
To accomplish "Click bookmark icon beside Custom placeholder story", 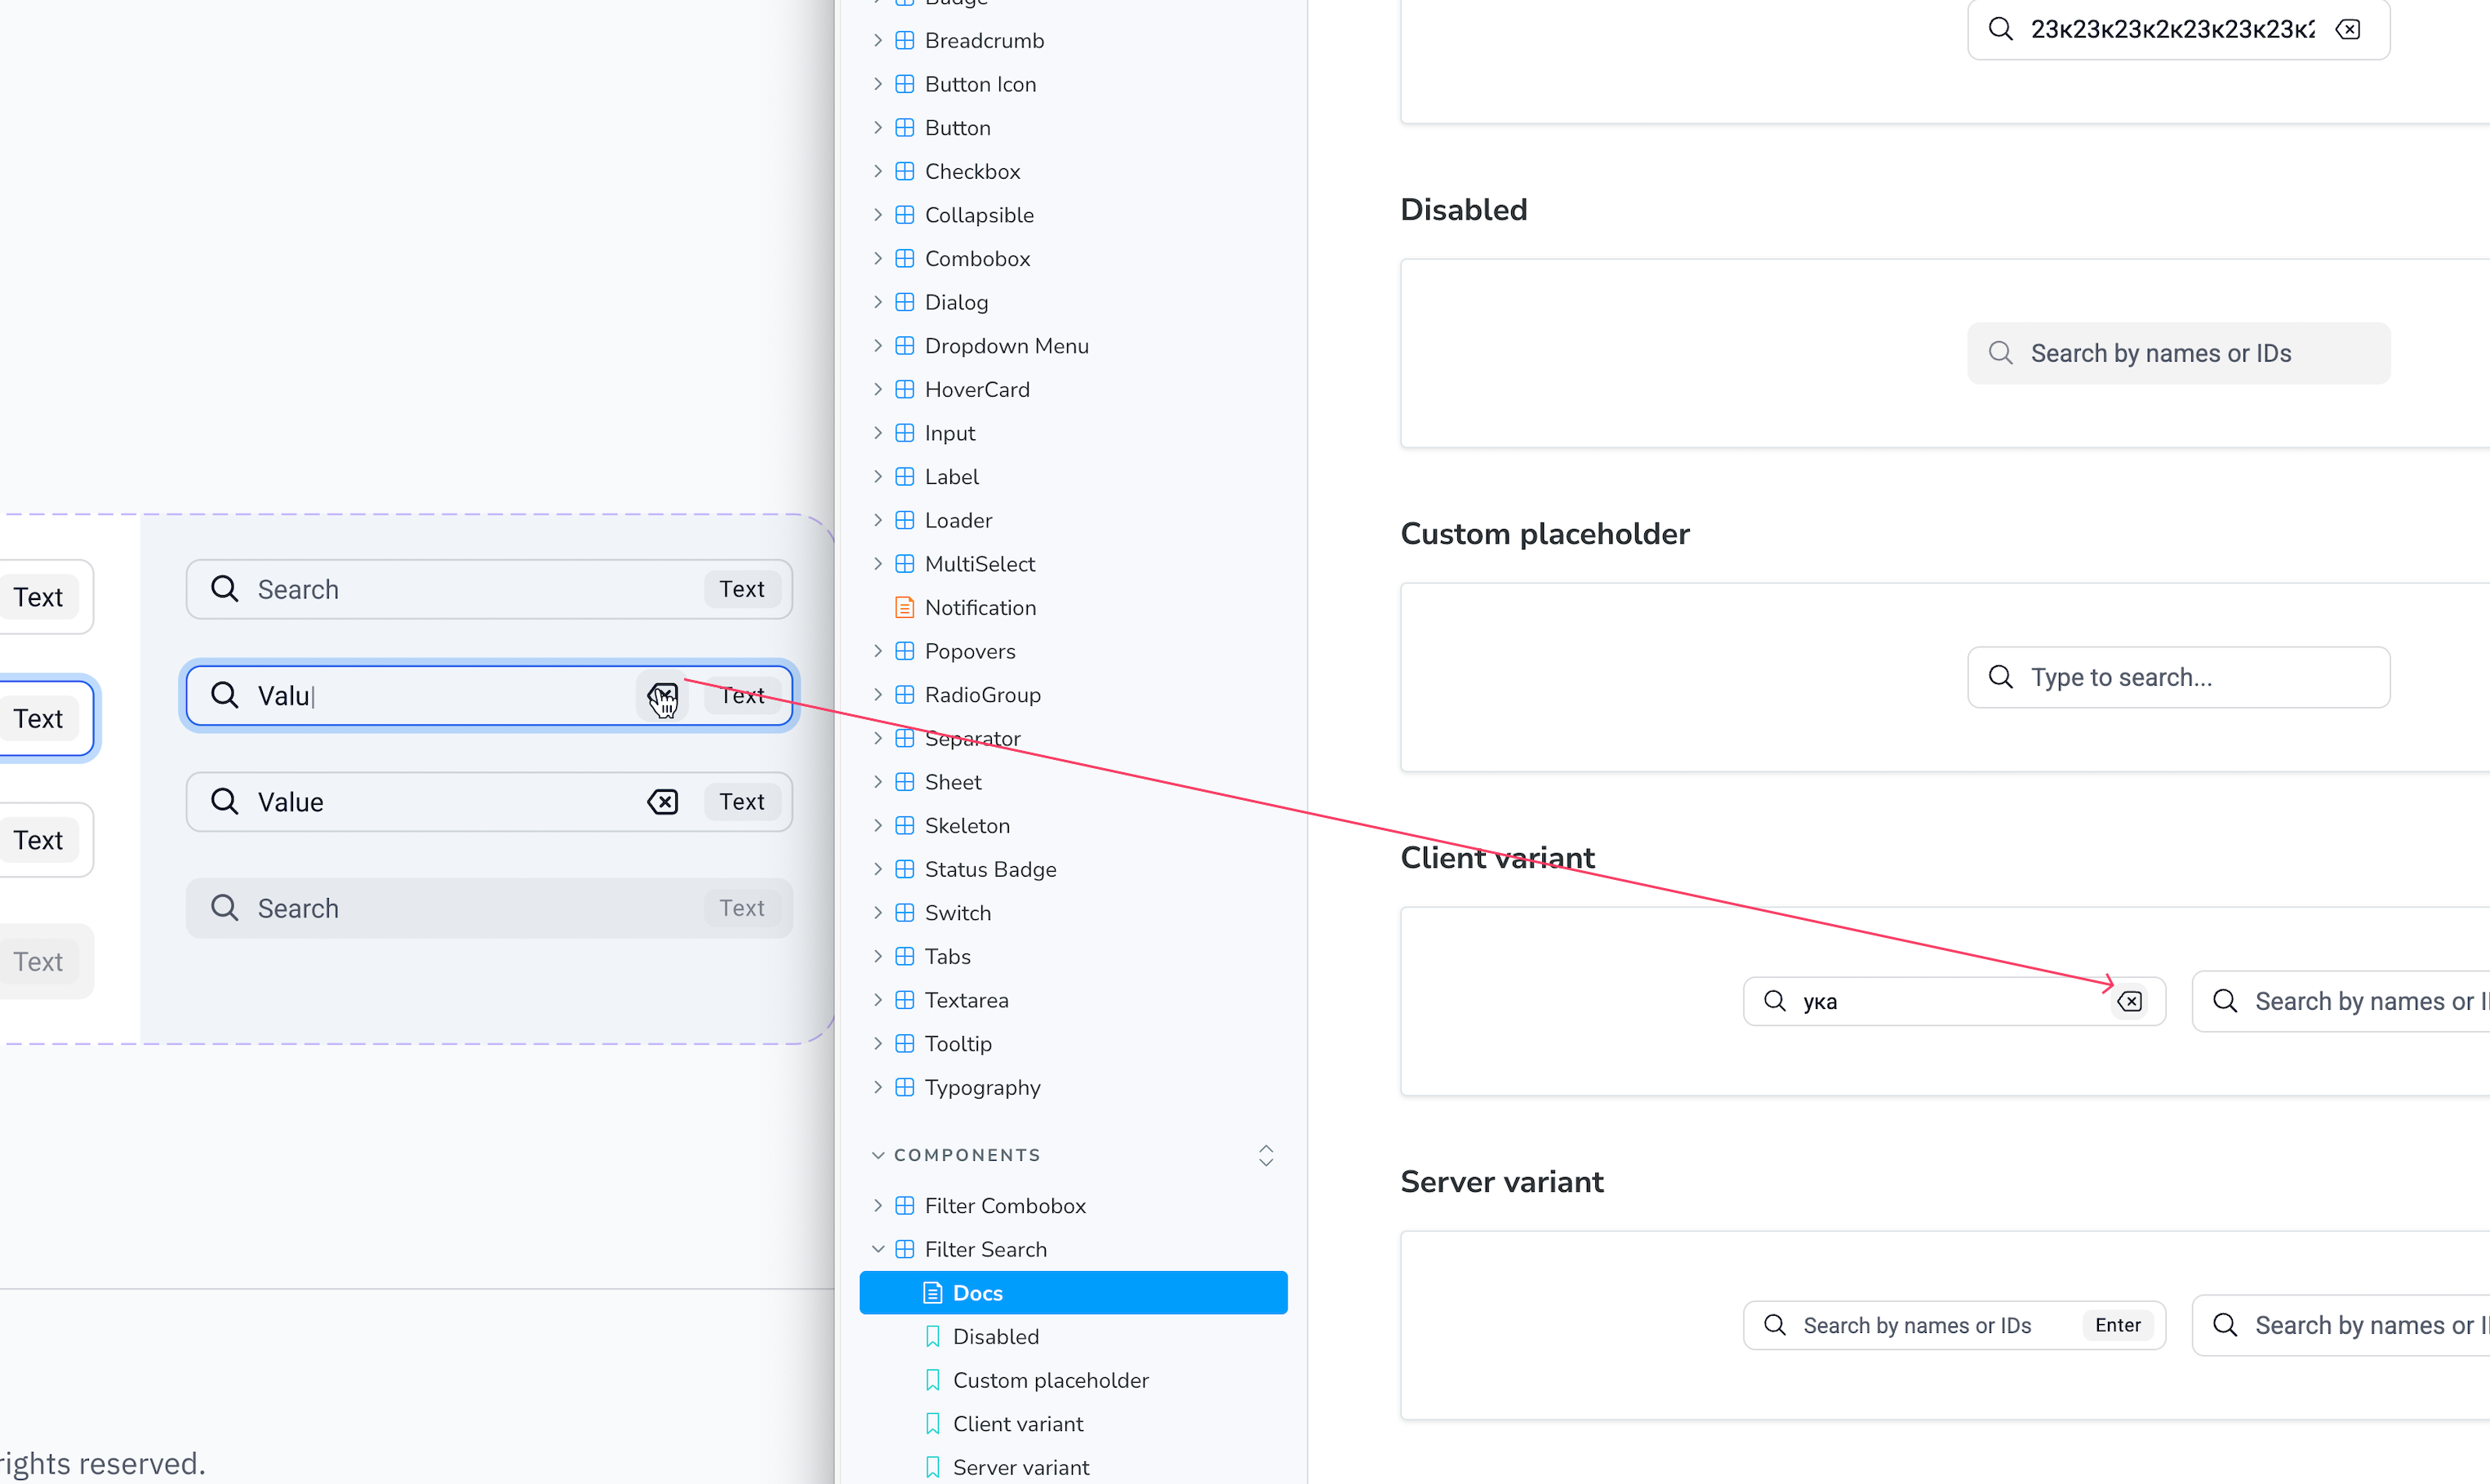I will (x=932, y=1380).
